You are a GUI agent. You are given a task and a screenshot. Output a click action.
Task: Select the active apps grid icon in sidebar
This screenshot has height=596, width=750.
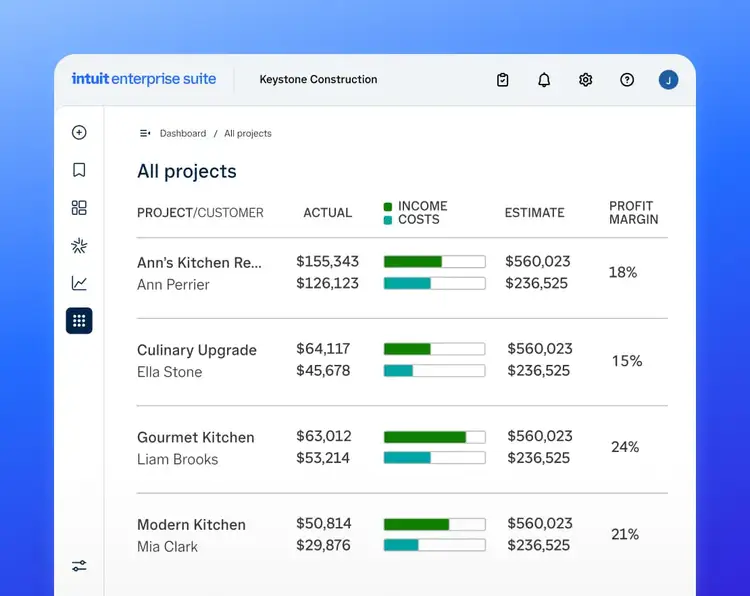click(79, 320)
